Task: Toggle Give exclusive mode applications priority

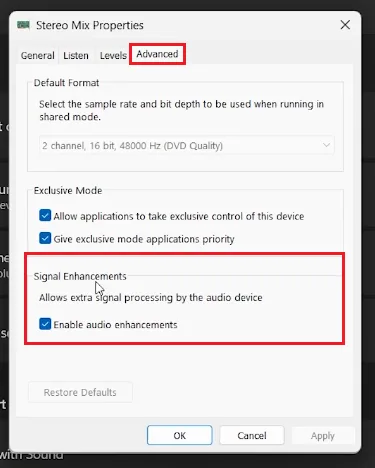Action: (45, 238)
